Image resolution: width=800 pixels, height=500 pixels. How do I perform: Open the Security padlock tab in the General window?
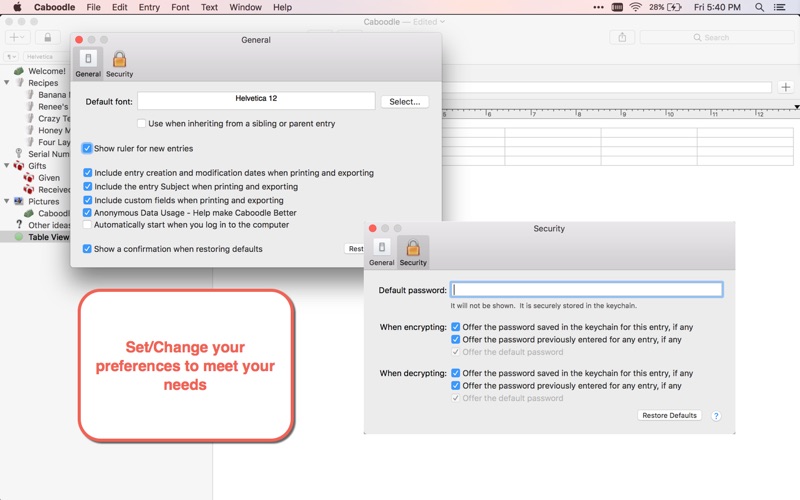pyautogui.click(x=119, y=63)
